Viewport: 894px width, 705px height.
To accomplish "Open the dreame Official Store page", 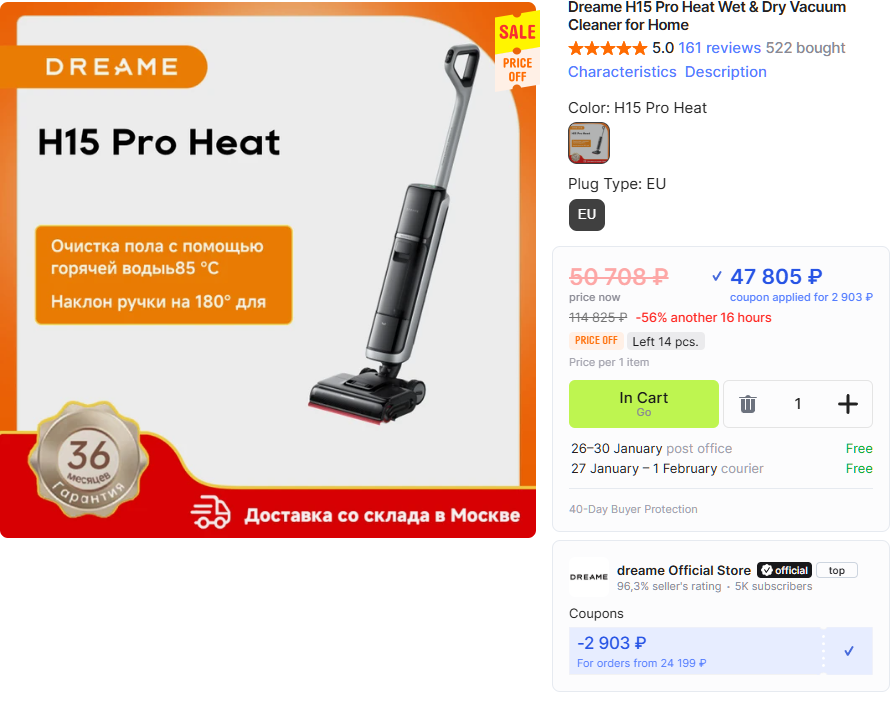I will 684,570.
